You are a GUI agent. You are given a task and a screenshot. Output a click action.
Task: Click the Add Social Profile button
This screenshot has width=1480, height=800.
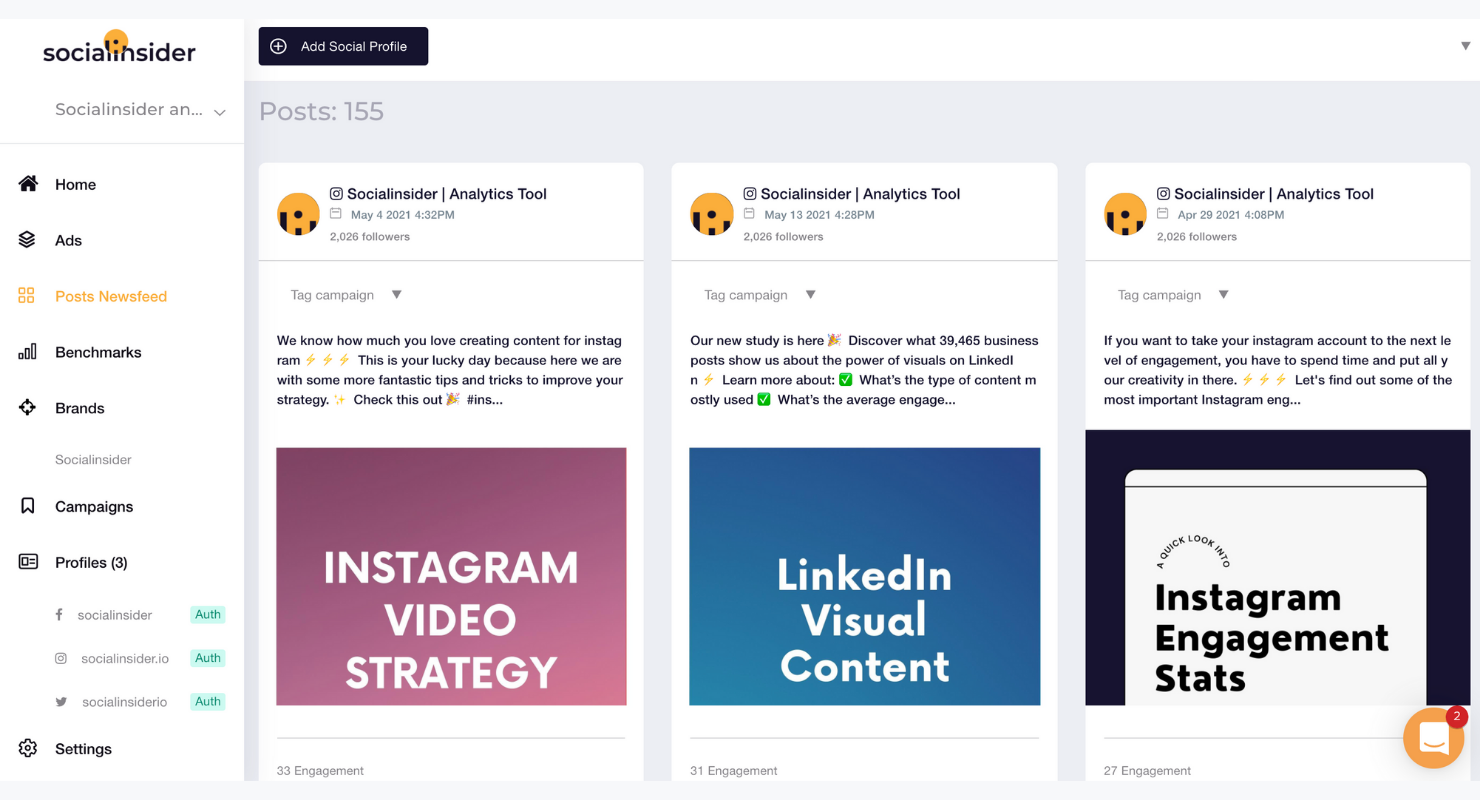[x=343, y=46]
